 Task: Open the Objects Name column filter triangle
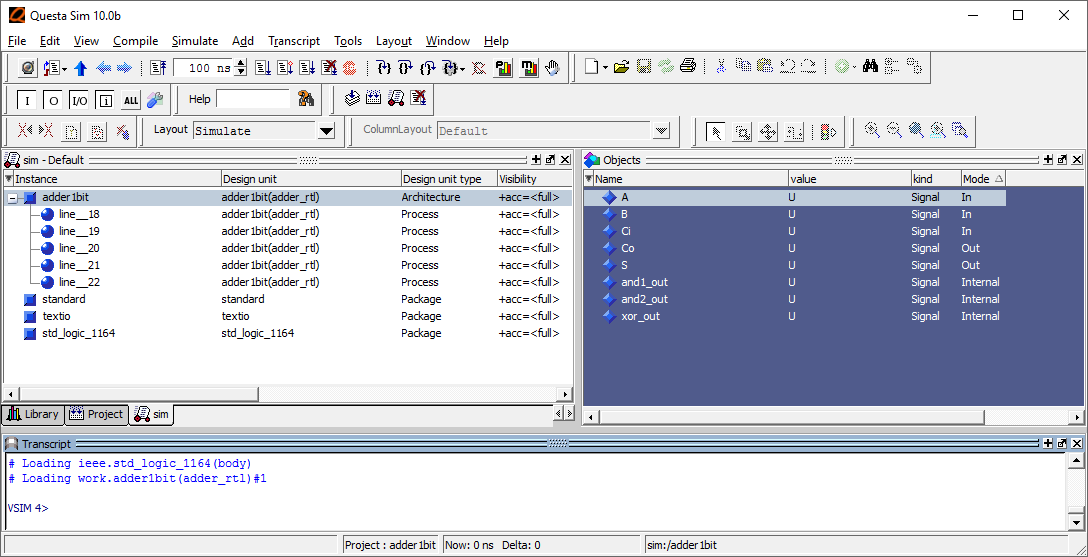[589, 179]
